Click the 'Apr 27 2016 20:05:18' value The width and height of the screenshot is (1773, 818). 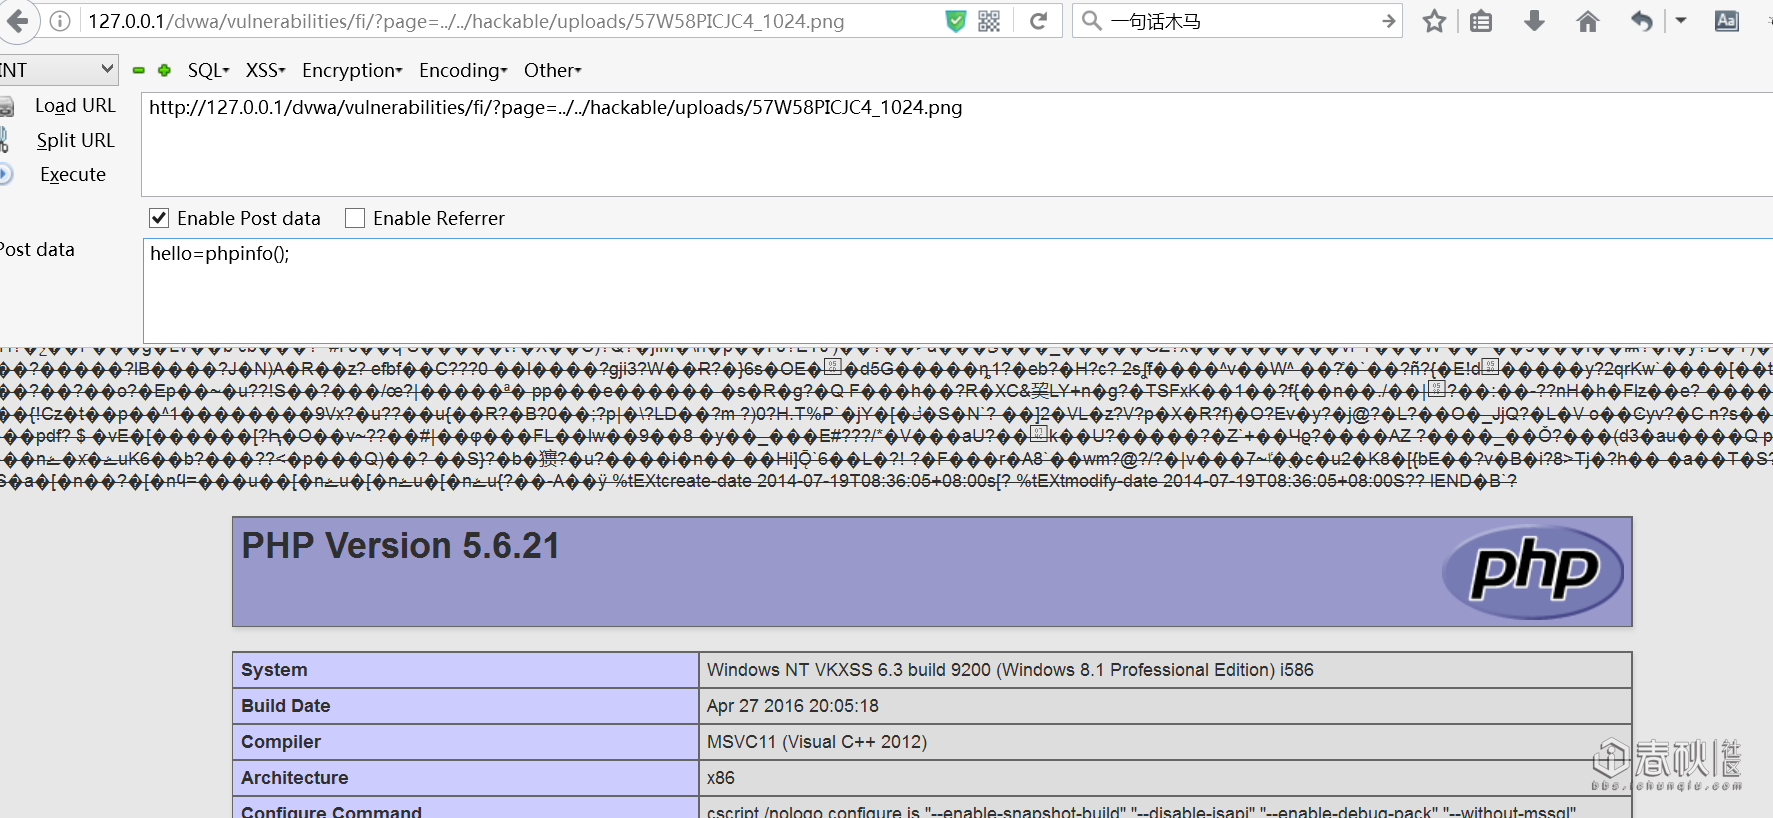(793, 706)
